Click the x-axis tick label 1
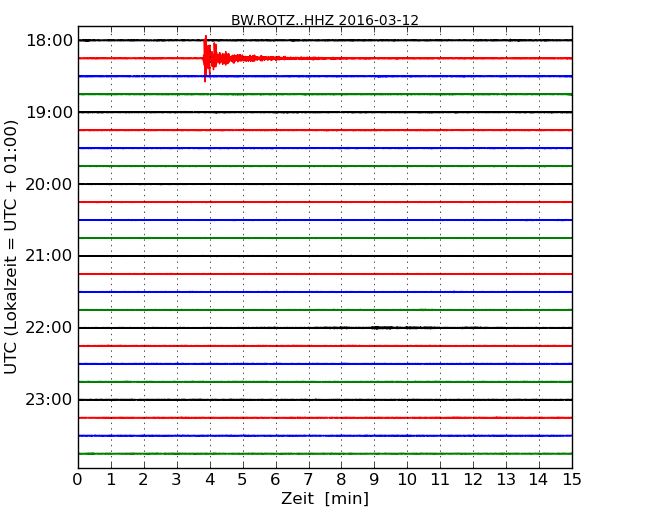This screenshot has height=520, width=650. (x=111, y=479)
